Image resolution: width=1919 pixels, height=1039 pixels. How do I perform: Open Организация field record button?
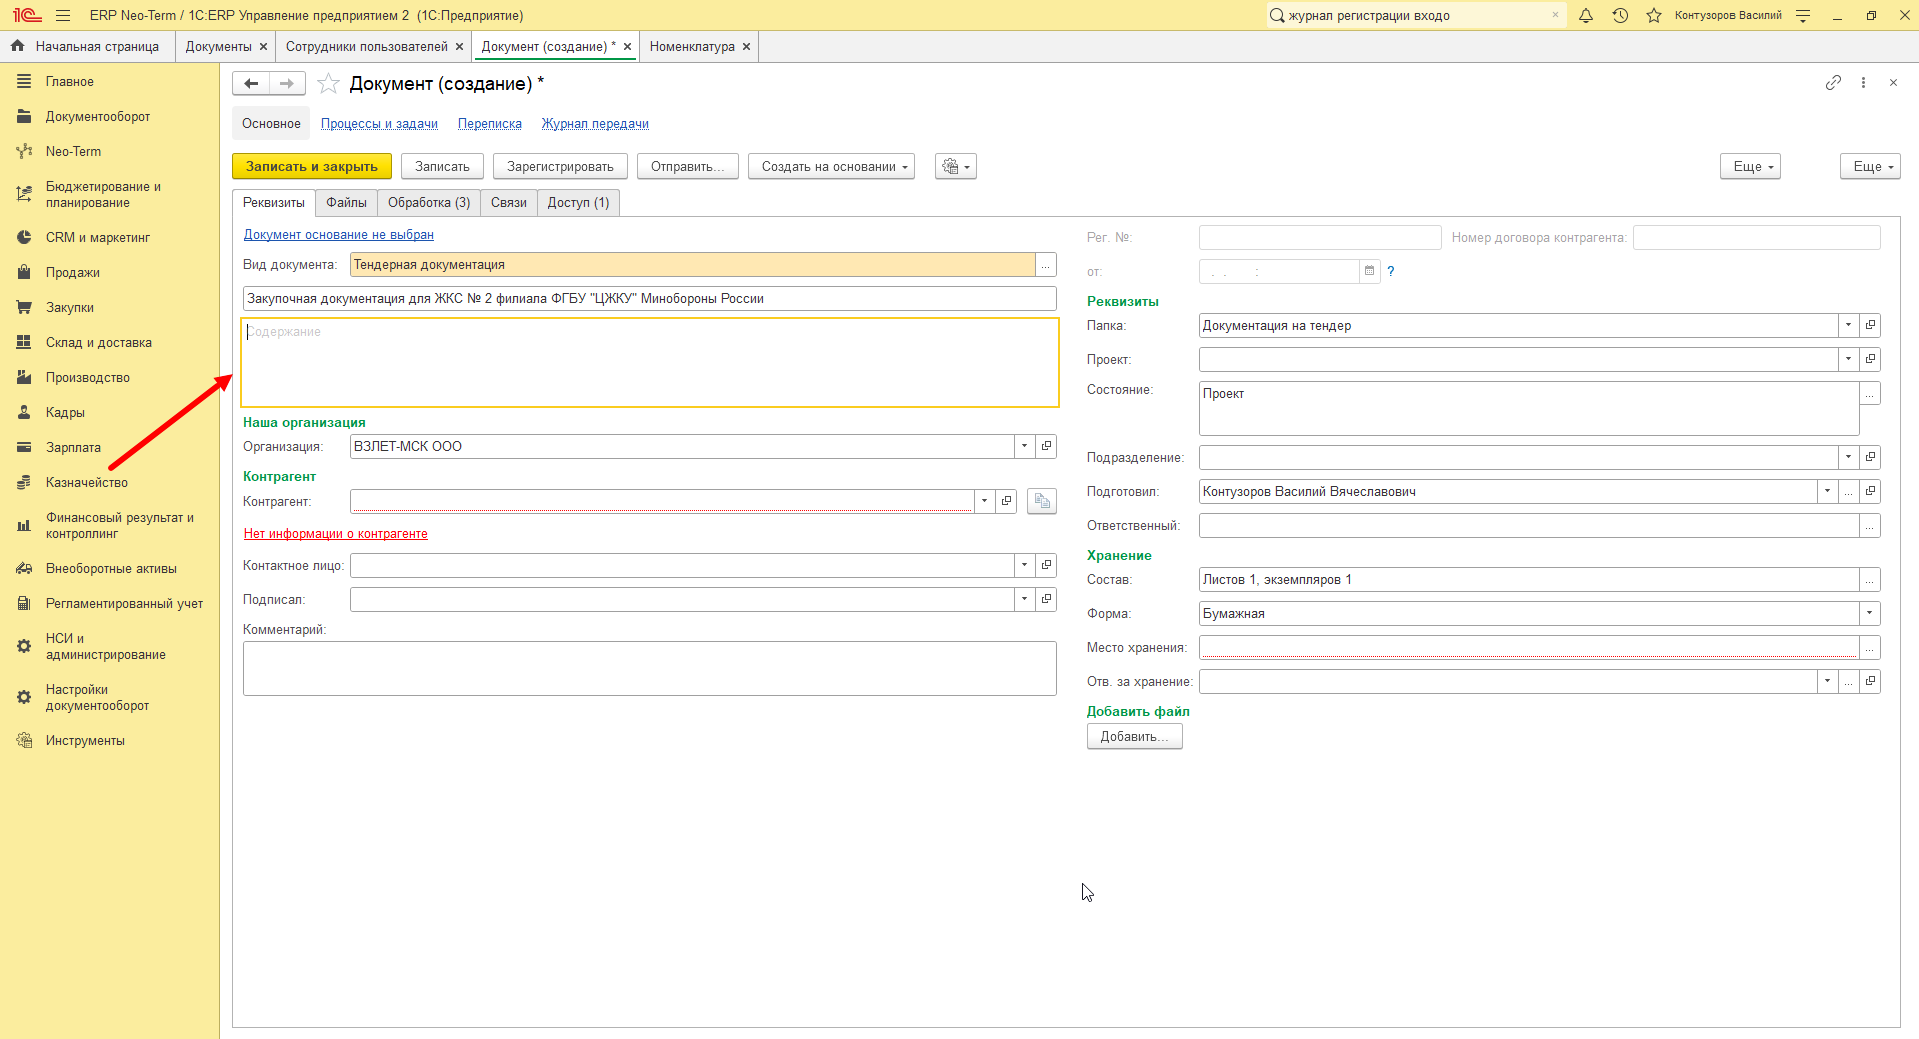[1046, 446]
